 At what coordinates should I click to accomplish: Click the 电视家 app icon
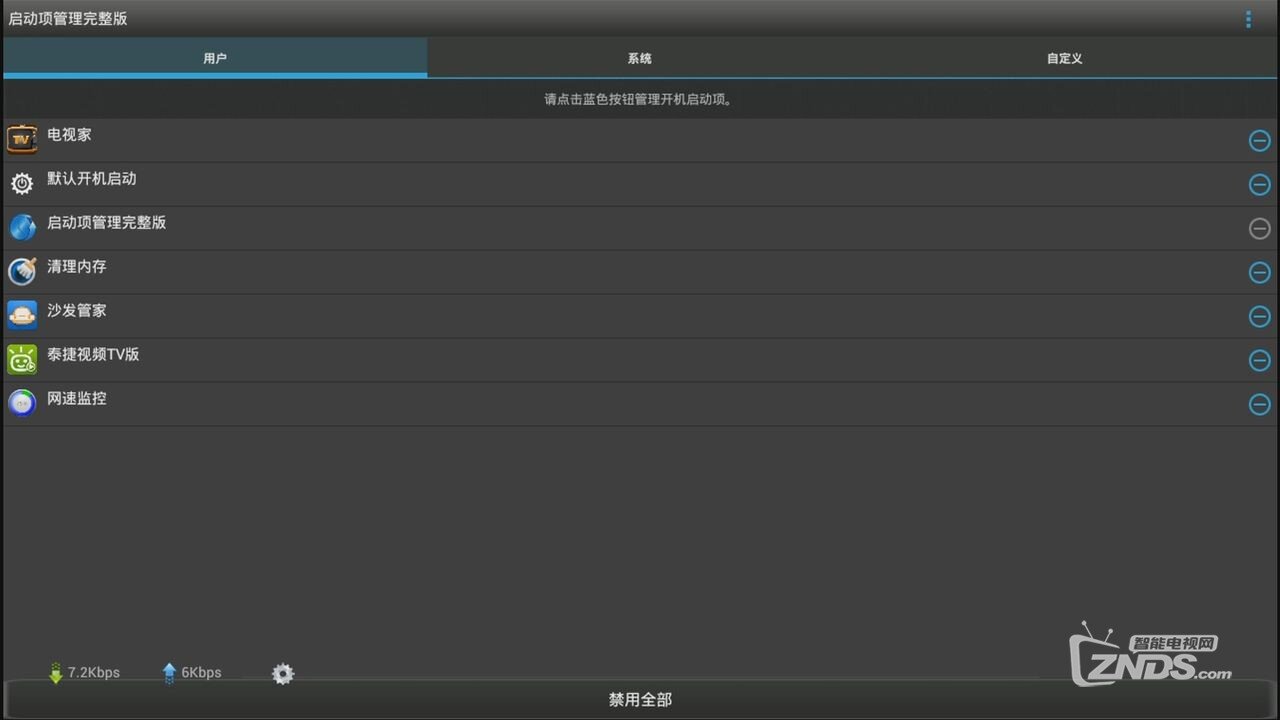pos(22,139)
